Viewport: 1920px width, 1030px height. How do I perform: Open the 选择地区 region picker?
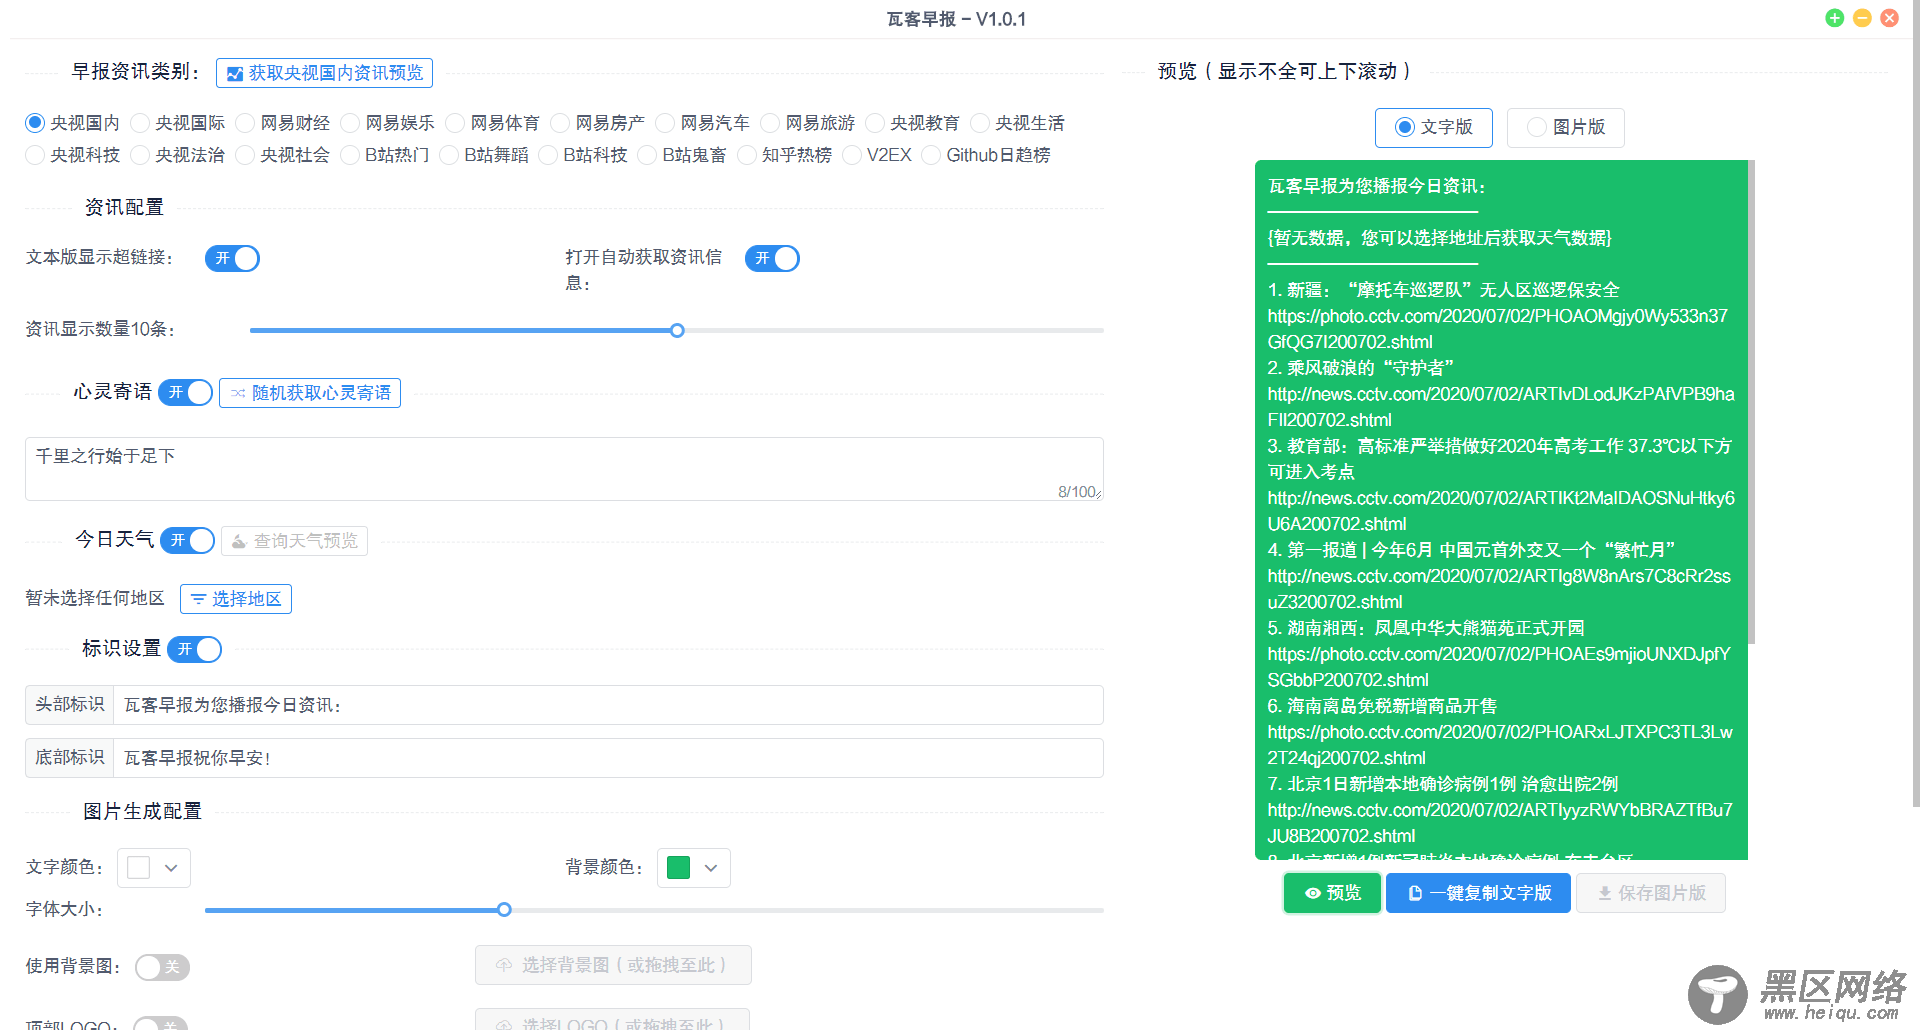pos(236,599)
